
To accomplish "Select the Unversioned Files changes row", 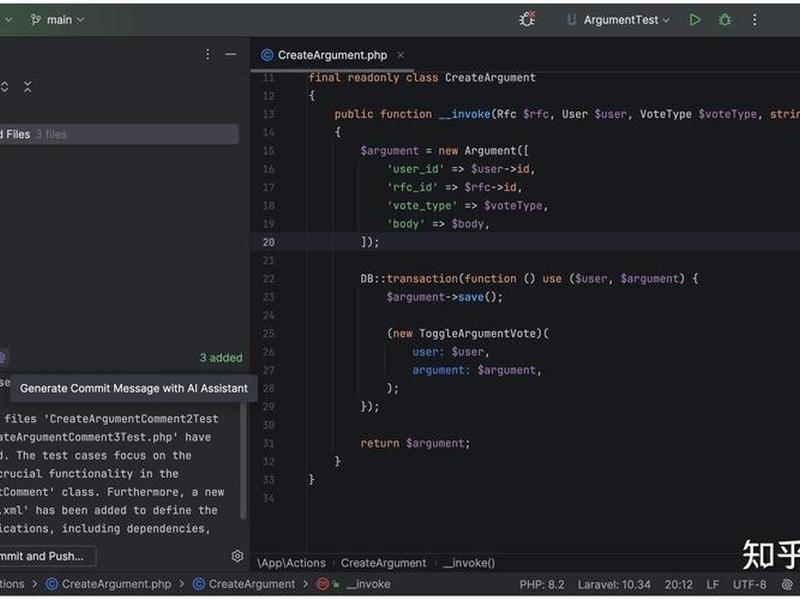I will coord(119,134).
